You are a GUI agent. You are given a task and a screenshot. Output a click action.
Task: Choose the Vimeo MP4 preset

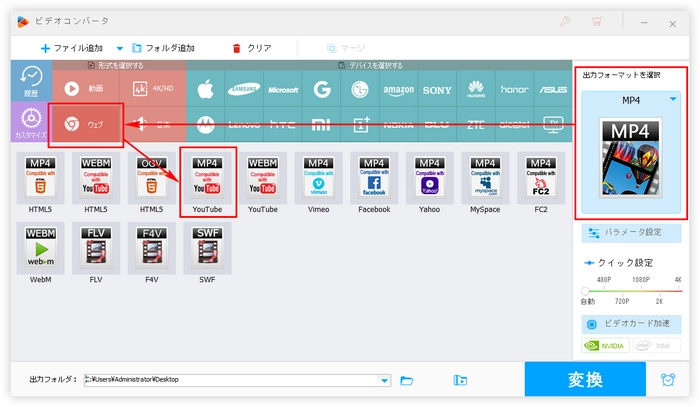[318, 182]
